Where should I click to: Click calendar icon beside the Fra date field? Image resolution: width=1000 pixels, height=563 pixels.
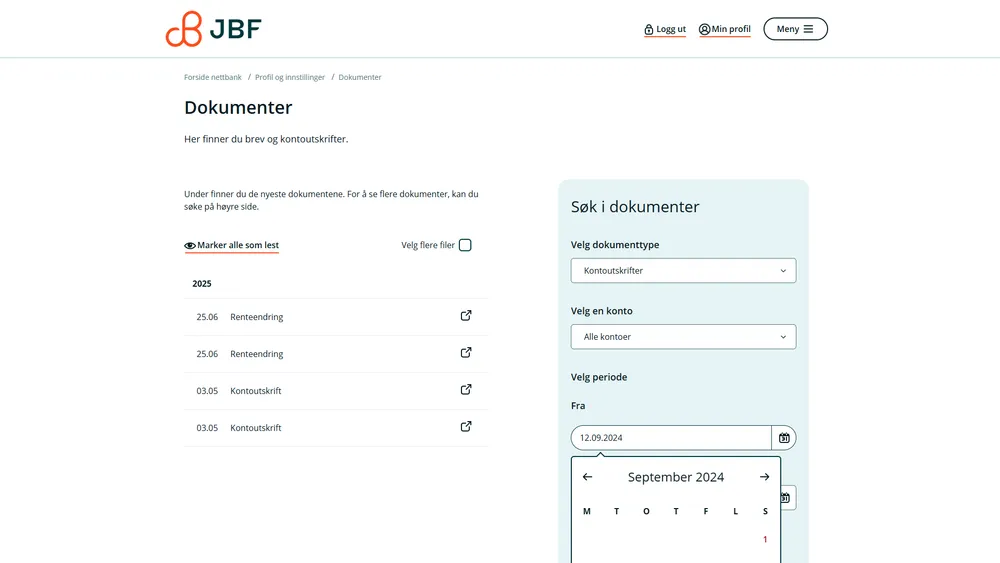point(784,438)
